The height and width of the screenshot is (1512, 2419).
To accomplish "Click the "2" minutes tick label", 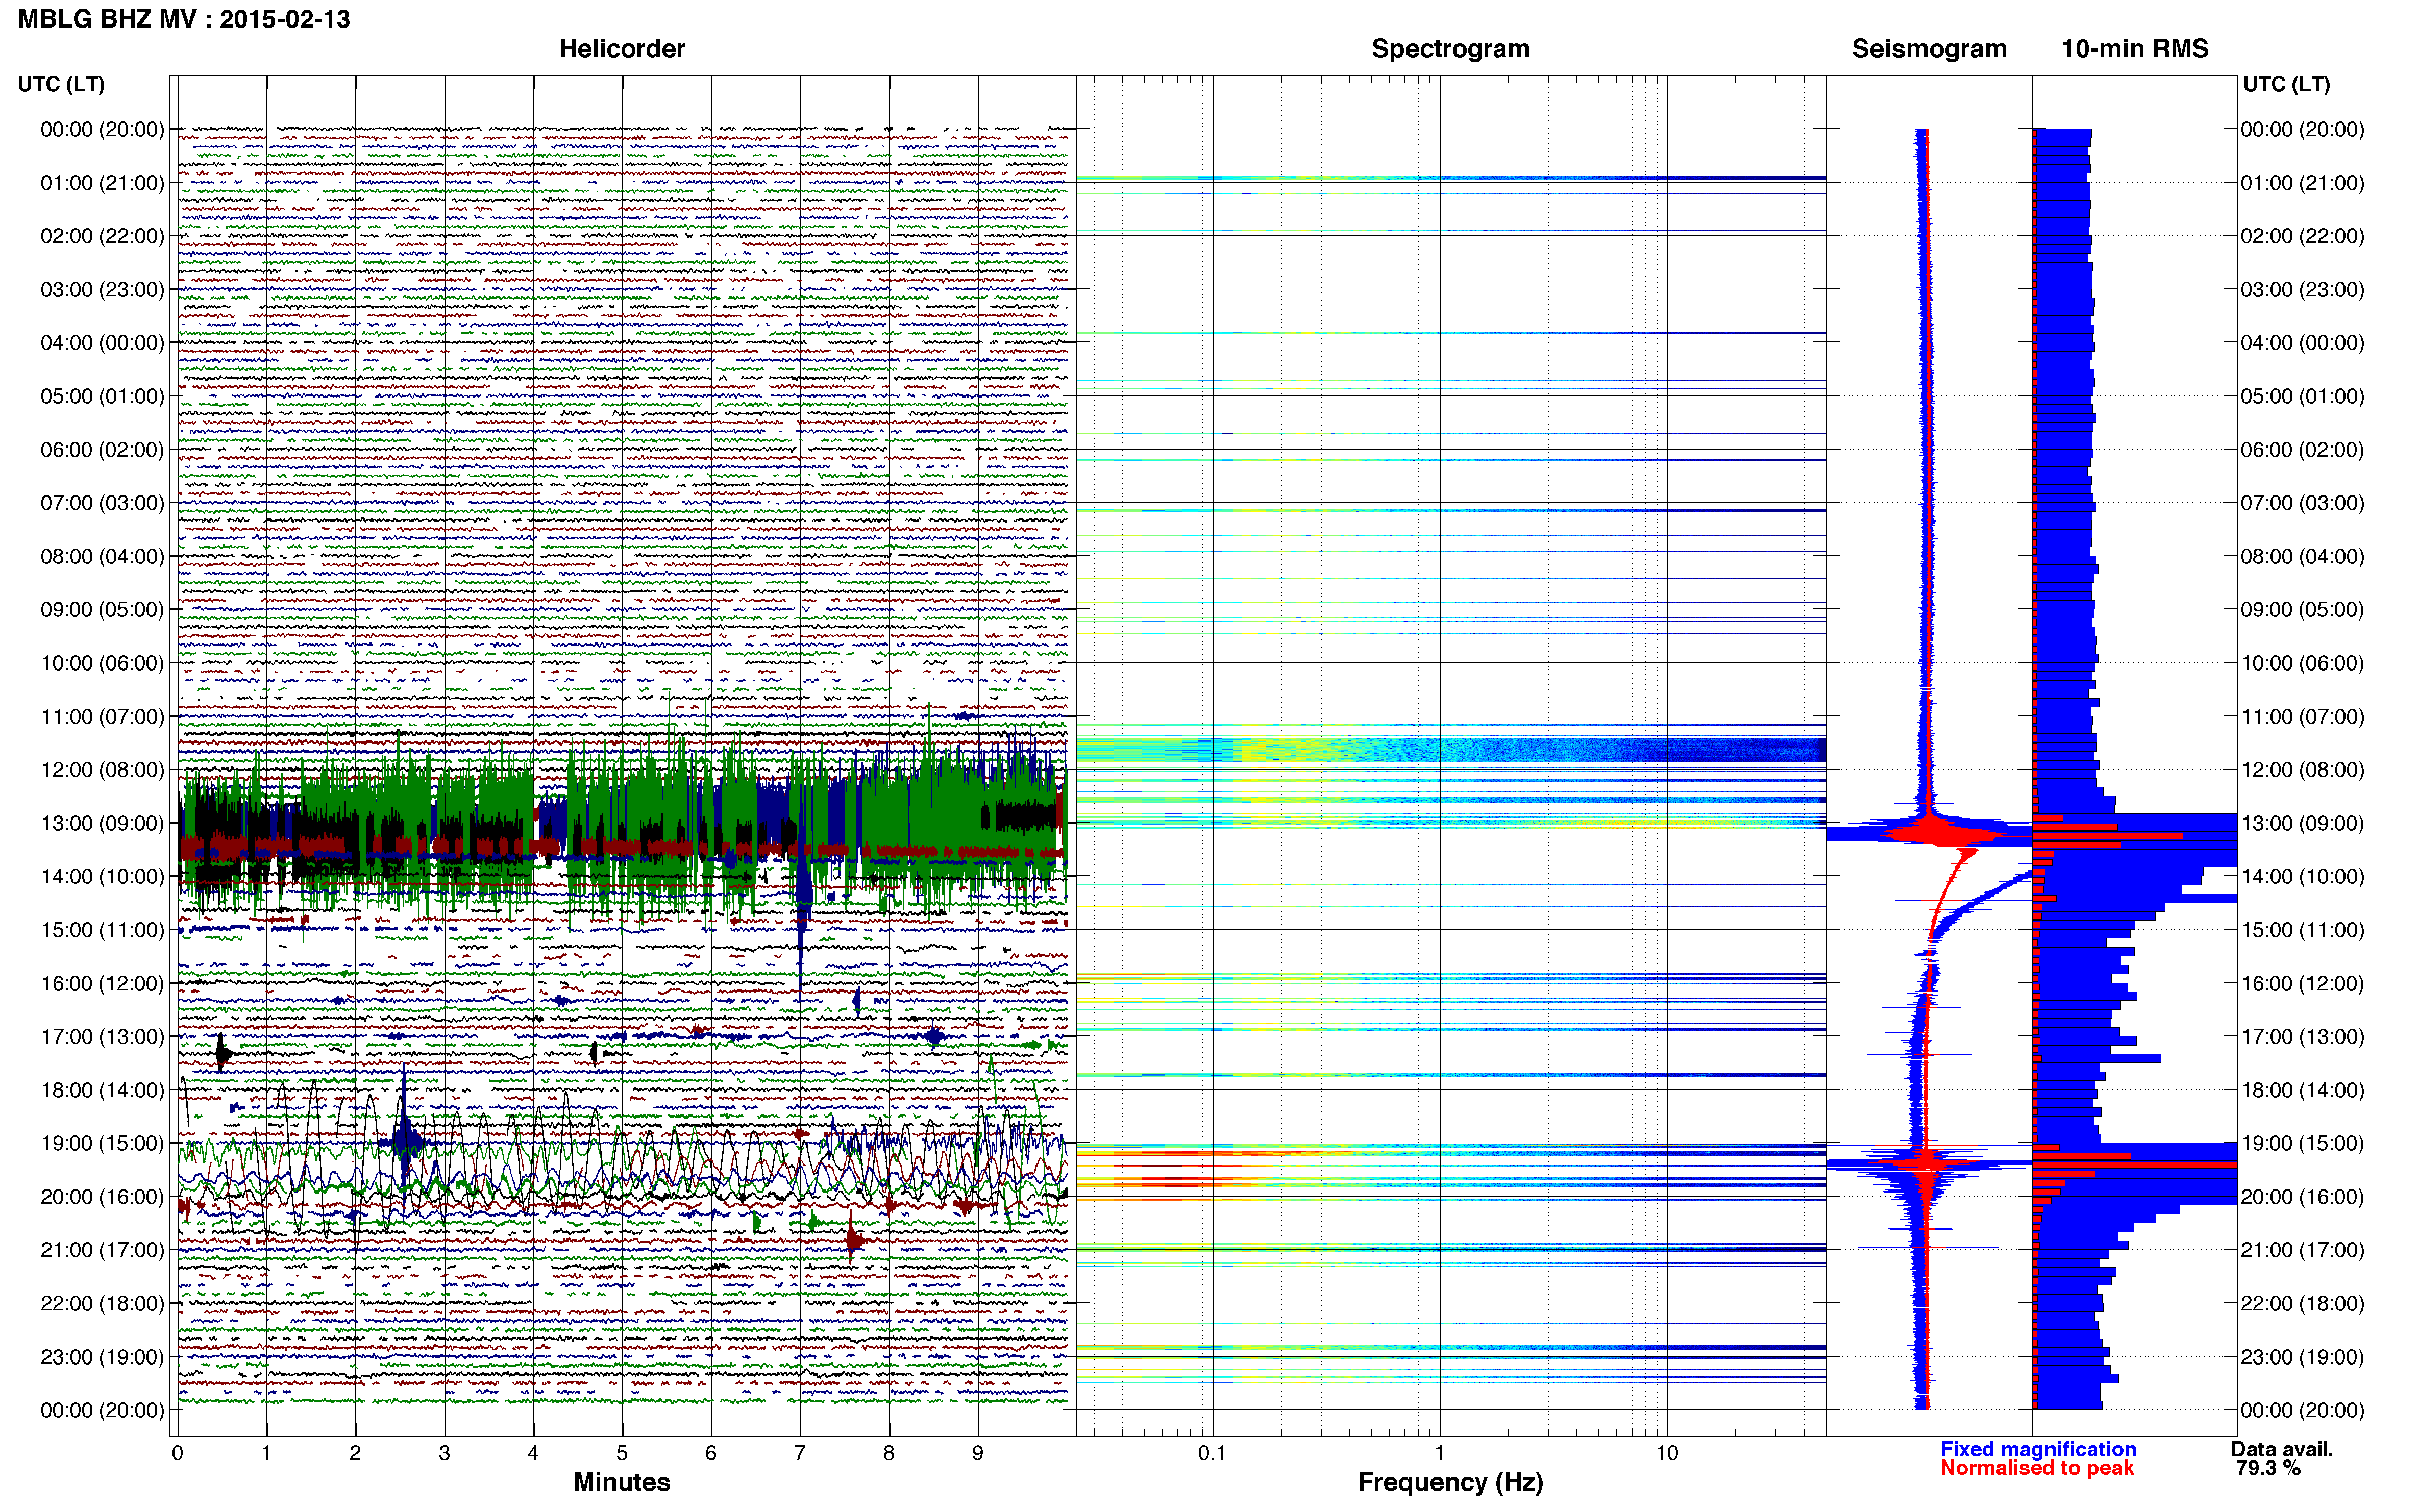I will [355, 1453].
